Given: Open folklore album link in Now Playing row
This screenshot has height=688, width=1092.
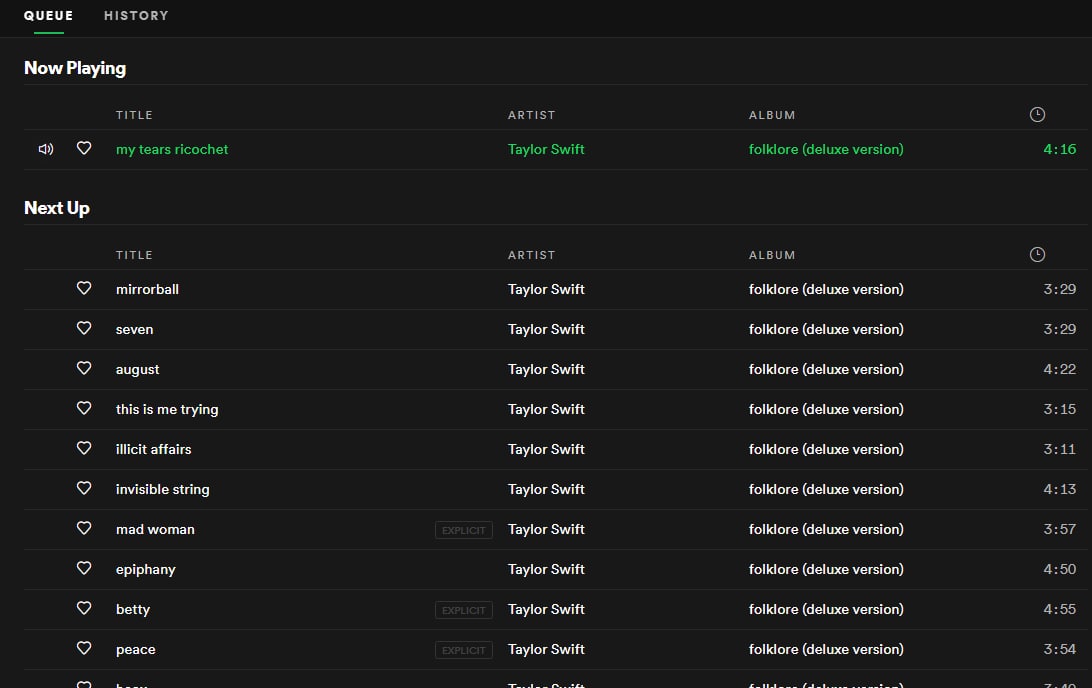Looking at the screenshot, I should [826, 149].
